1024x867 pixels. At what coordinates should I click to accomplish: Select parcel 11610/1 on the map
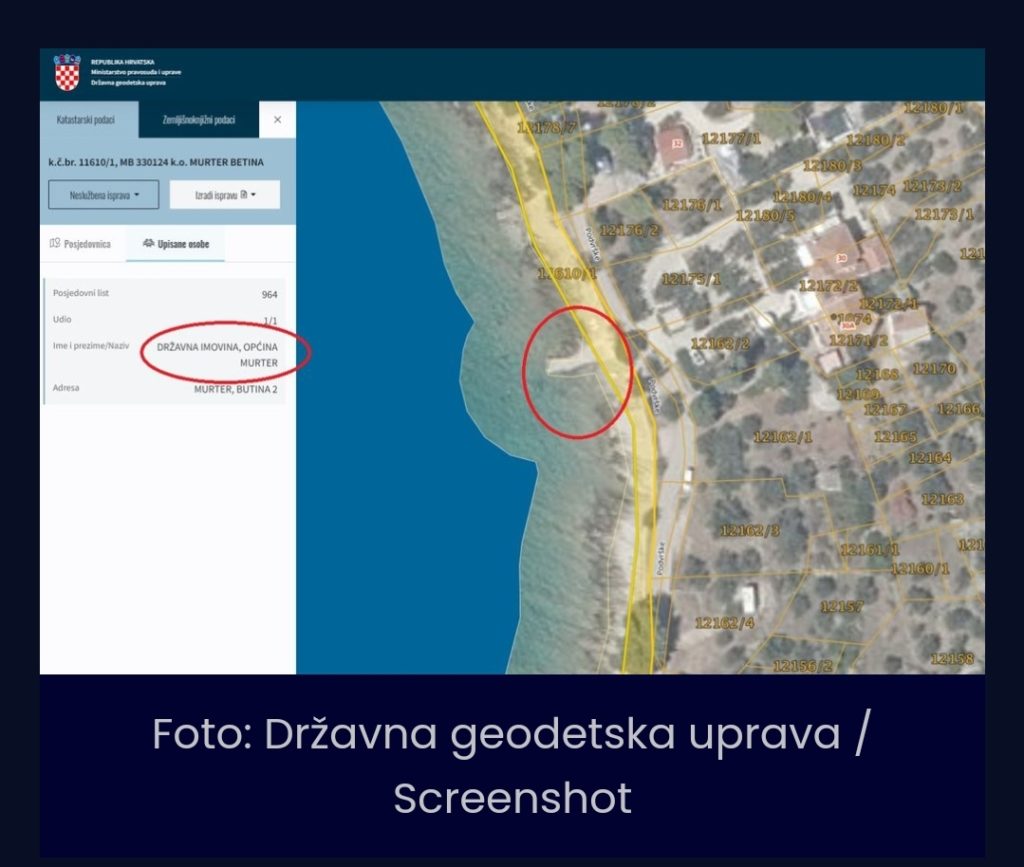pyautogui.click(x=567, y=273)
